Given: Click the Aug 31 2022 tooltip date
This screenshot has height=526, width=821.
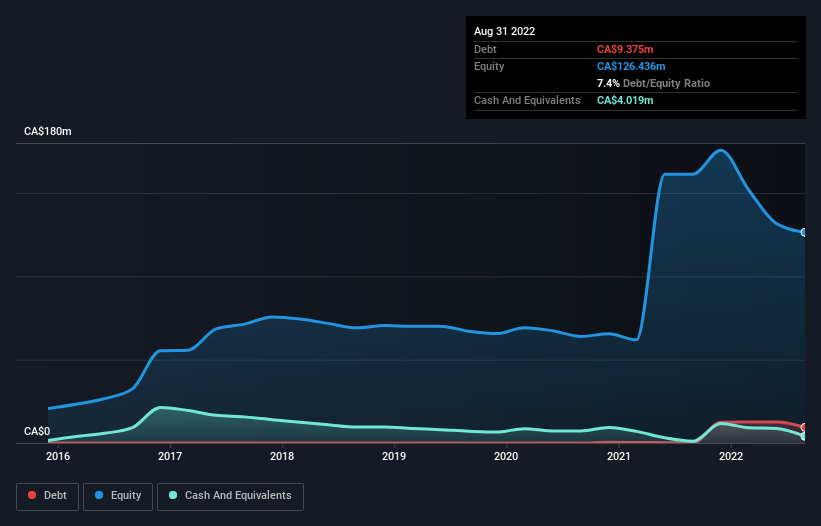Looking at the screenshot, I should tap(505, 31).
